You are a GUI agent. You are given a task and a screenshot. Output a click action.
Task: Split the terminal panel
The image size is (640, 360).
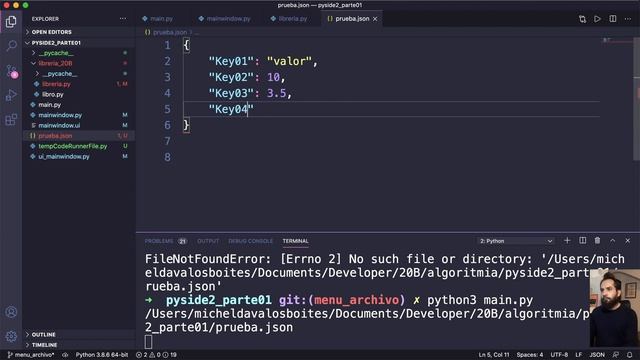pos(582,241)
